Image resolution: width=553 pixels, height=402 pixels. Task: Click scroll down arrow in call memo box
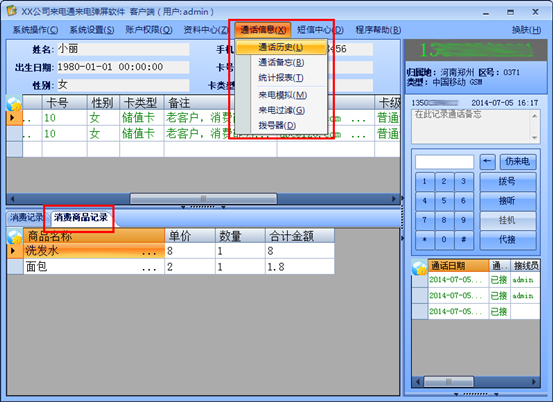[535, 138]
